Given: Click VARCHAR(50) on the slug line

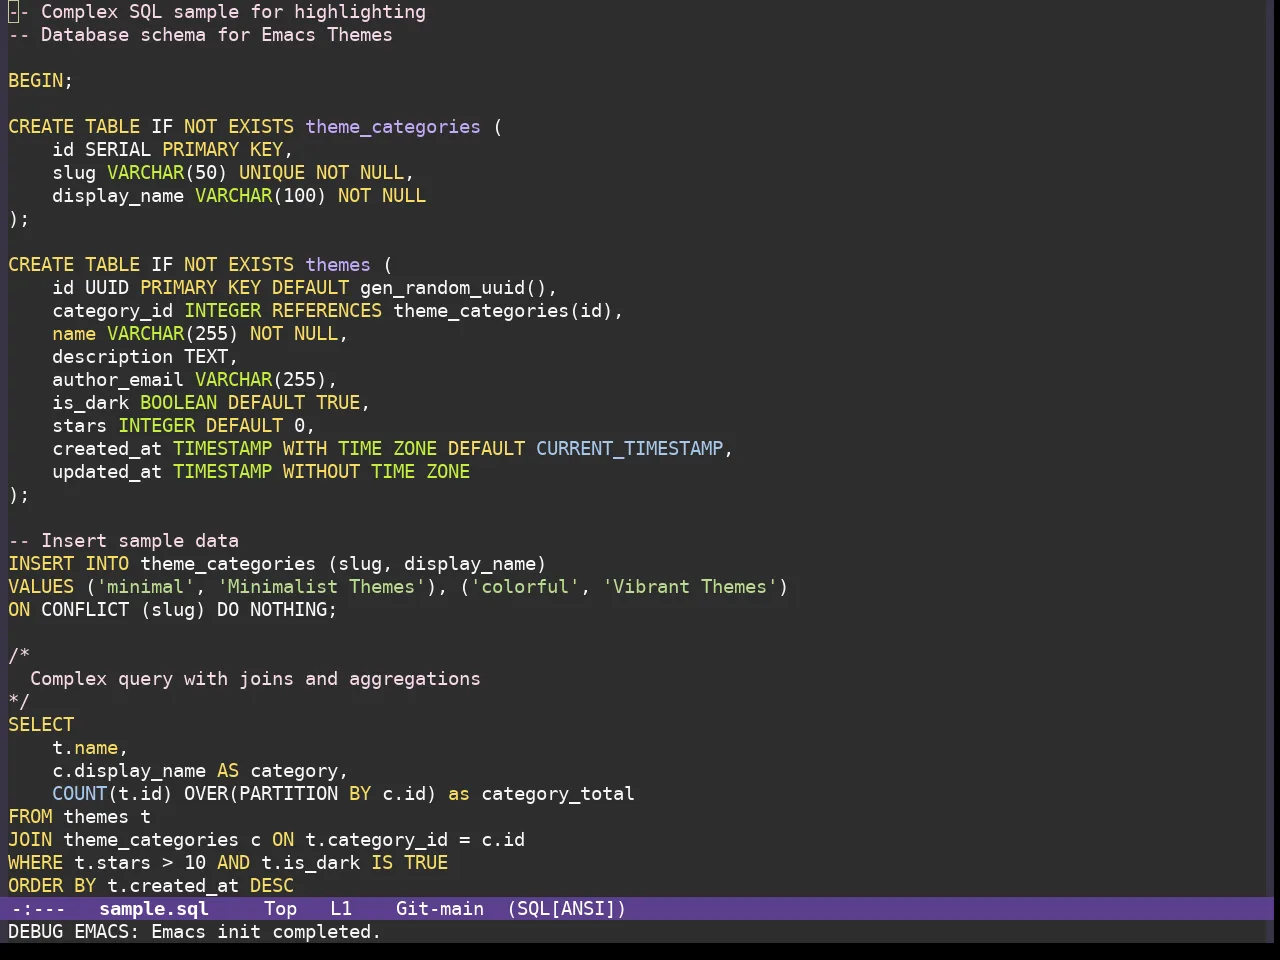Looking at the screenshot, I should (167, 173).
